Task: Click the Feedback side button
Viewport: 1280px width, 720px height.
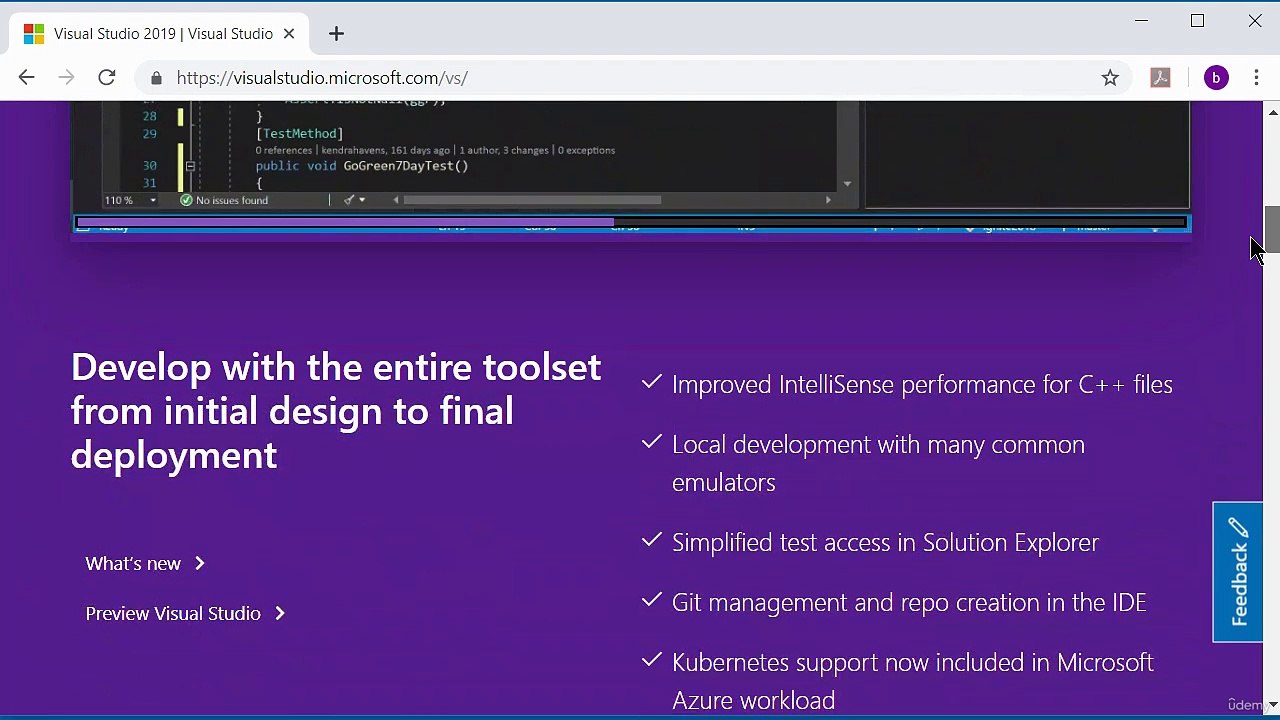Action: 1238,572
